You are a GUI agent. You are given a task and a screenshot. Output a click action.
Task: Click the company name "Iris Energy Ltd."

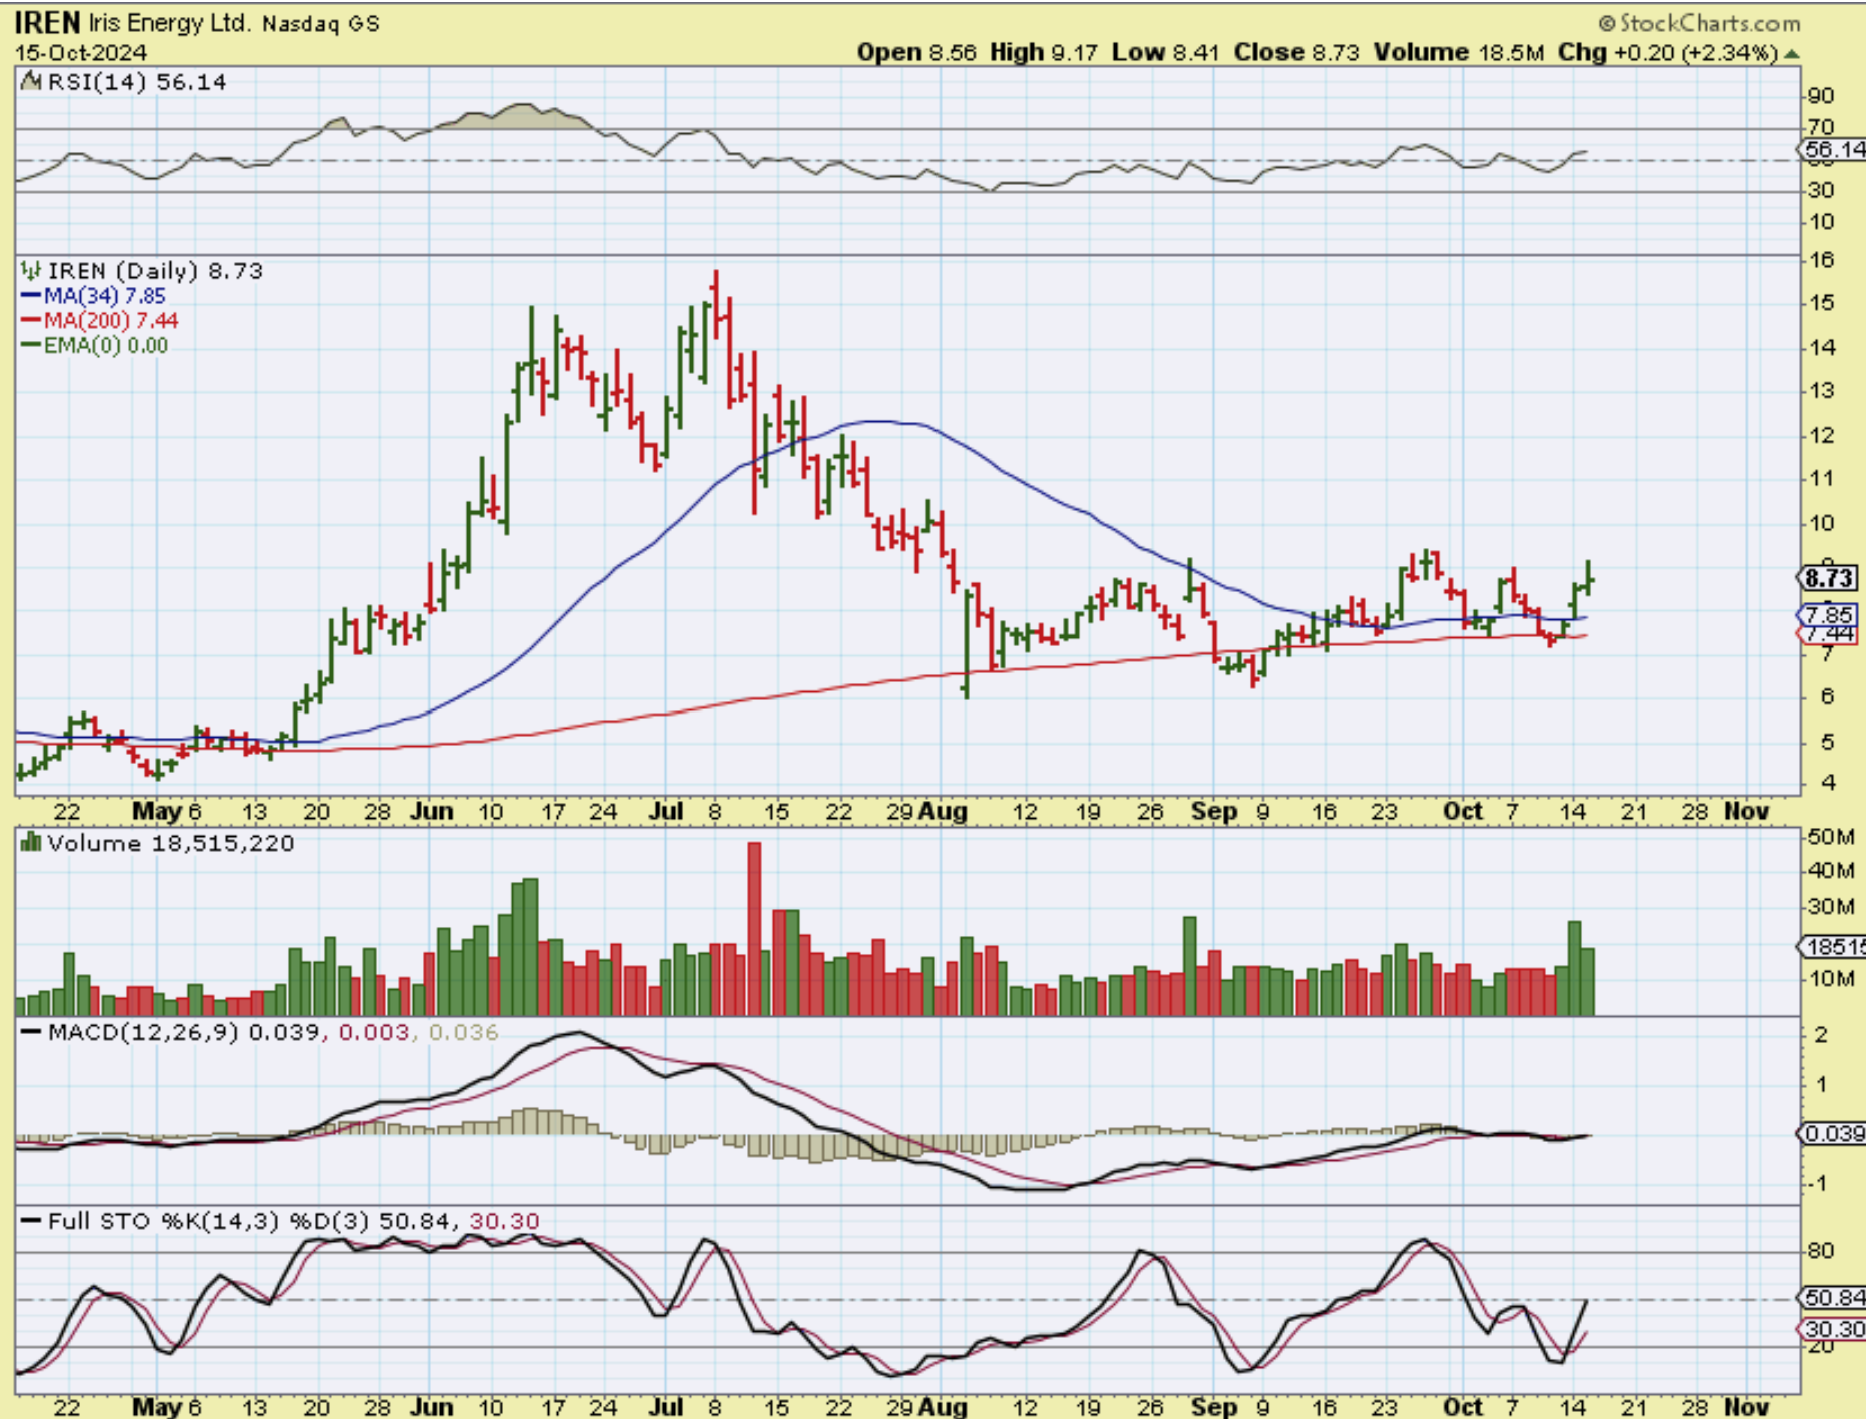[169, 22]
